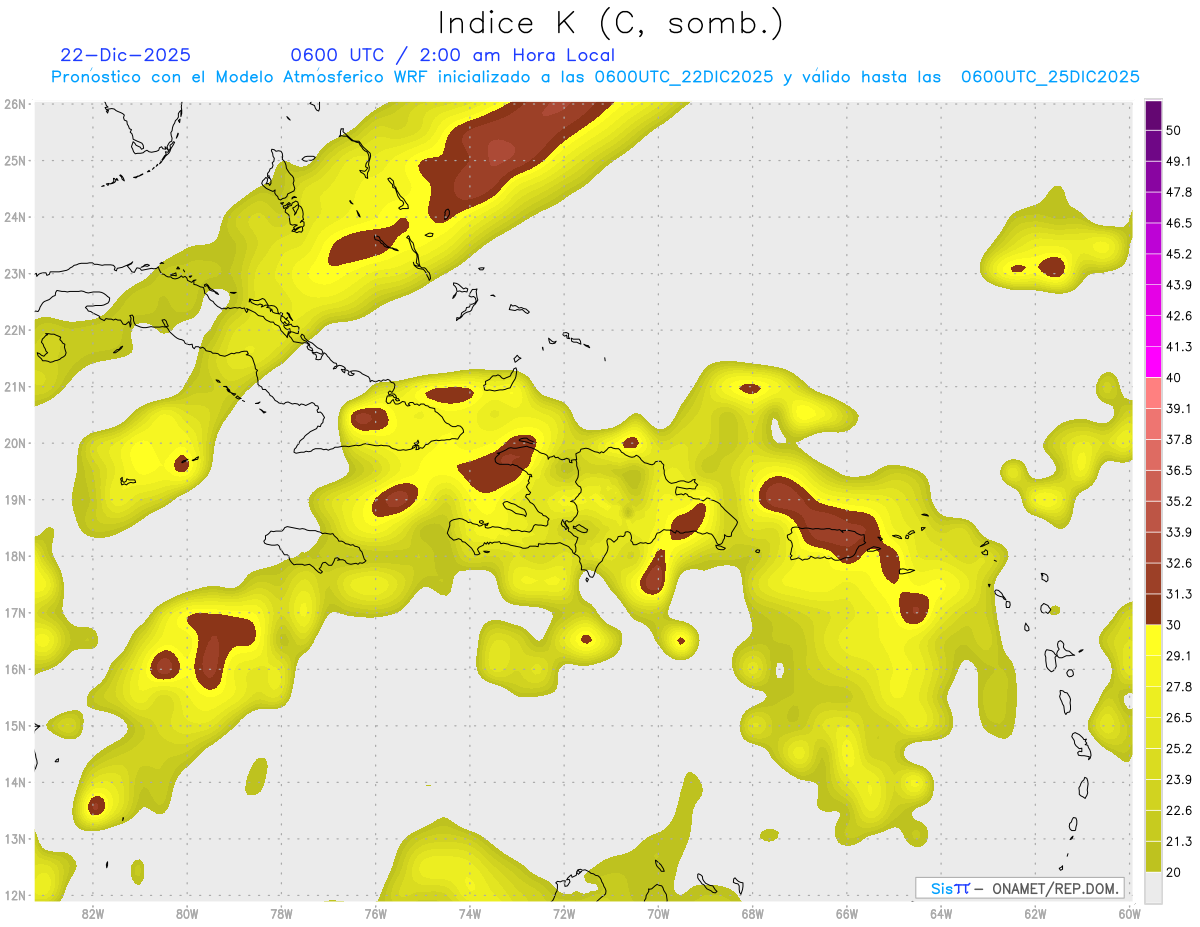The width and height of the screenshot is (1200, 927).
Task: Click the '29.1' color scale value
Action: point(1179,656)
